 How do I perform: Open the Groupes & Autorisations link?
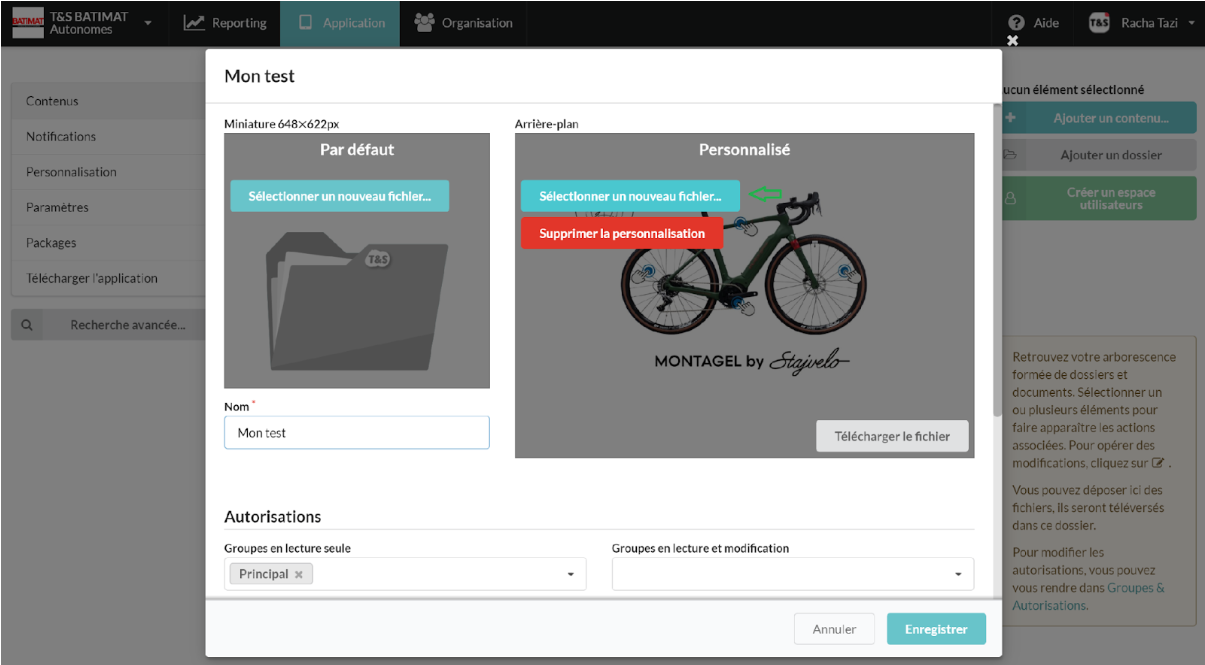[1088, 597]
